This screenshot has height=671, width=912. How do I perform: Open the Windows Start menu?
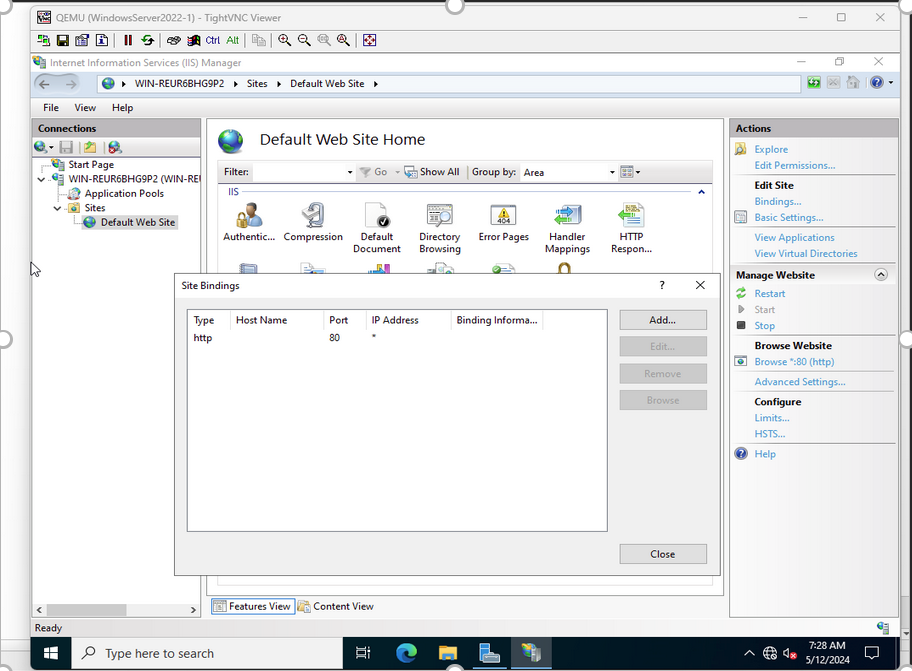(x=51, y=654)
